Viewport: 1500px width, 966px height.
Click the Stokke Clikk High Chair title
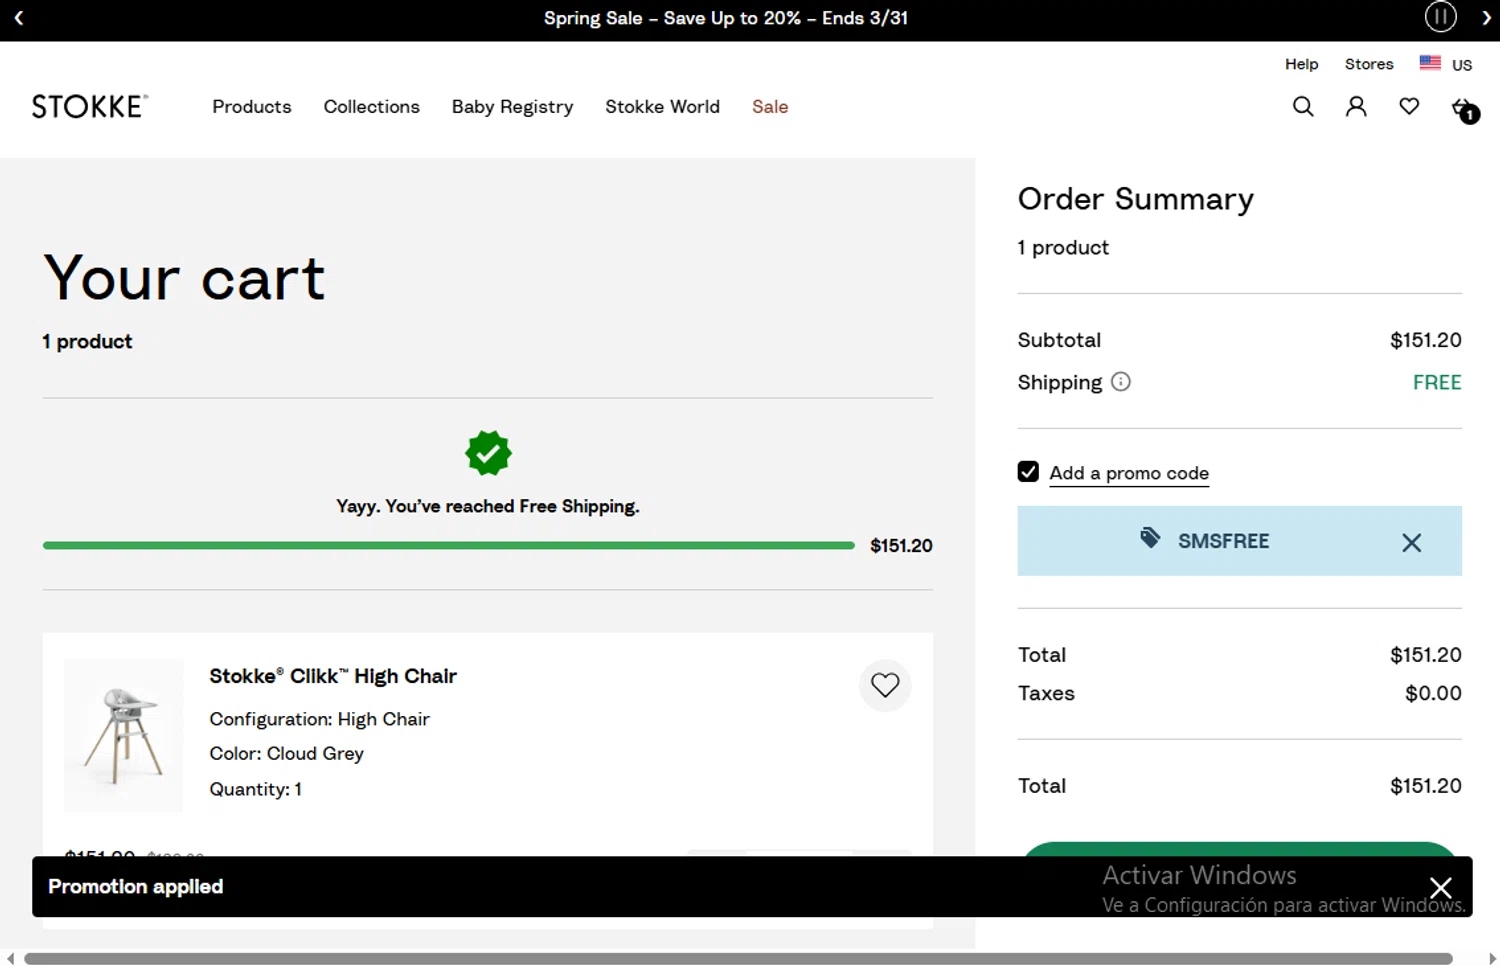[x=333, y=676]
